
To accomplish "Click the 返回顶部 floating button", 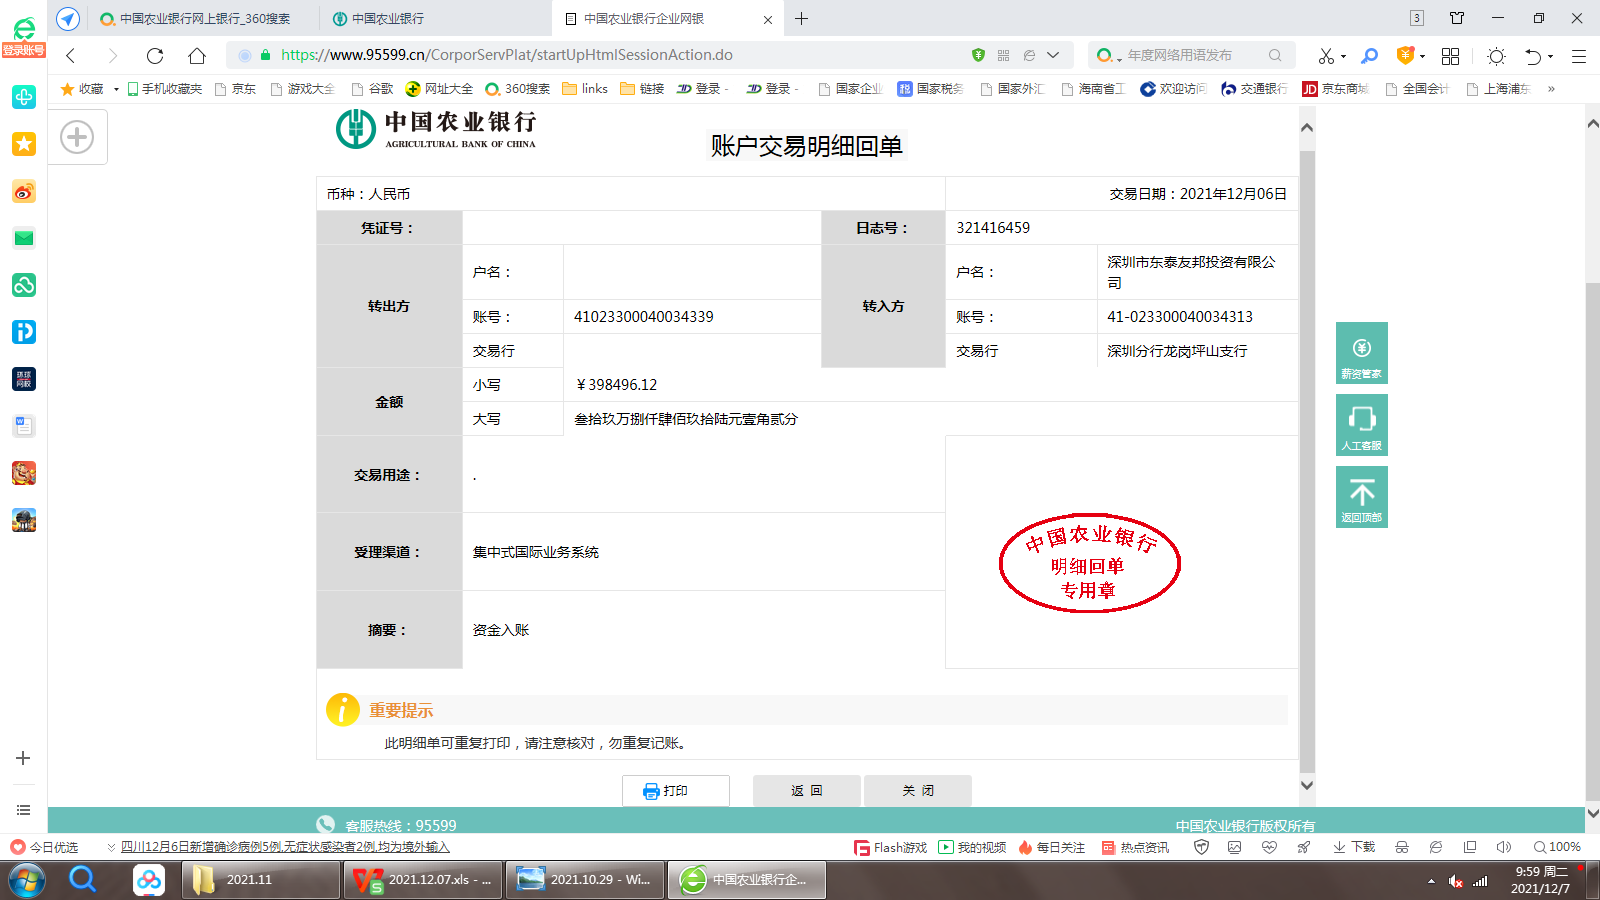I will pyautogui.click(x=1361, y=497).
